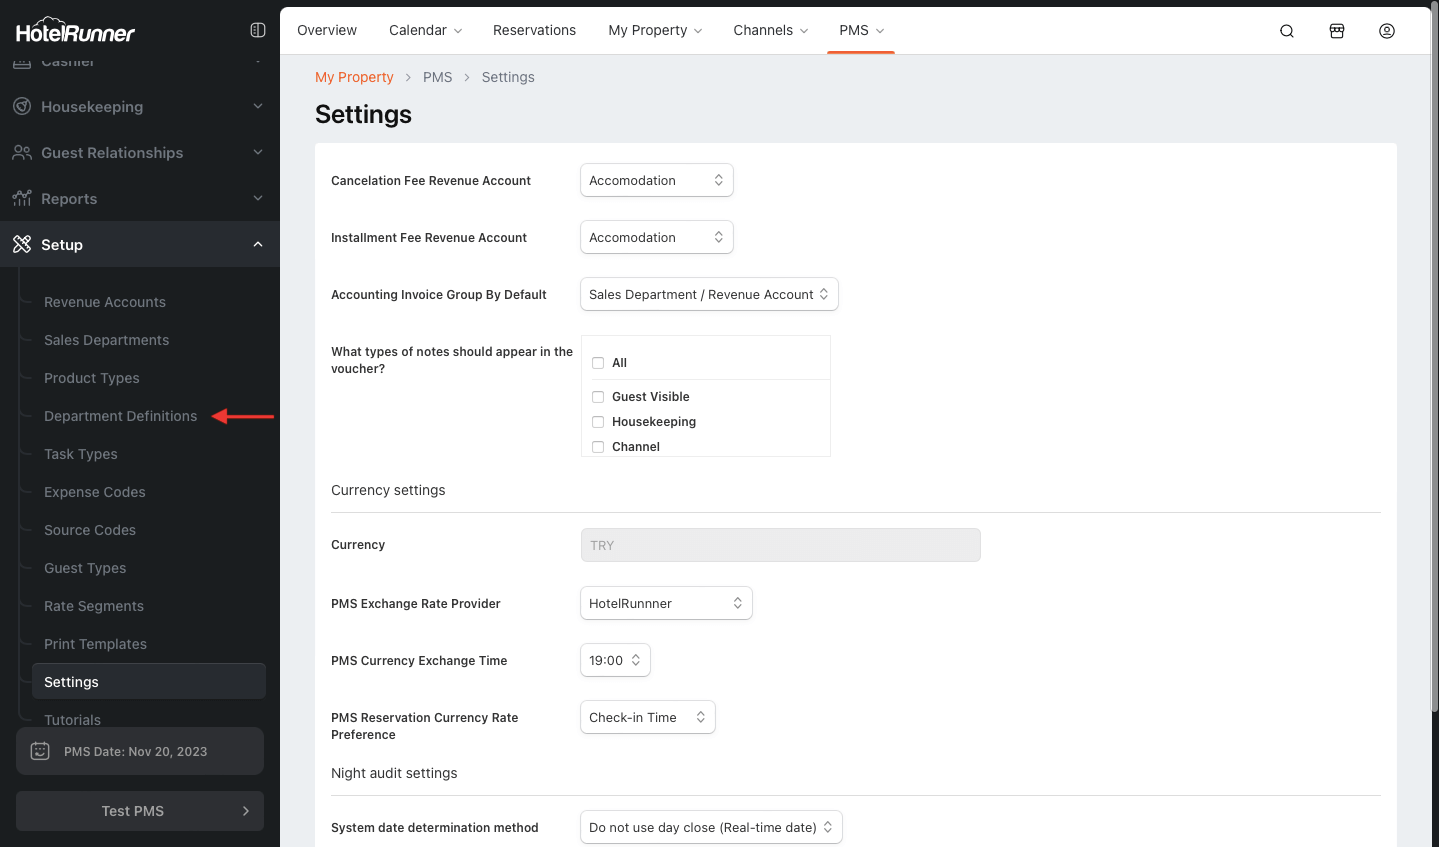
Task: Click the Housekeeping sidebar icon
Action: click(x=22, y=106)
